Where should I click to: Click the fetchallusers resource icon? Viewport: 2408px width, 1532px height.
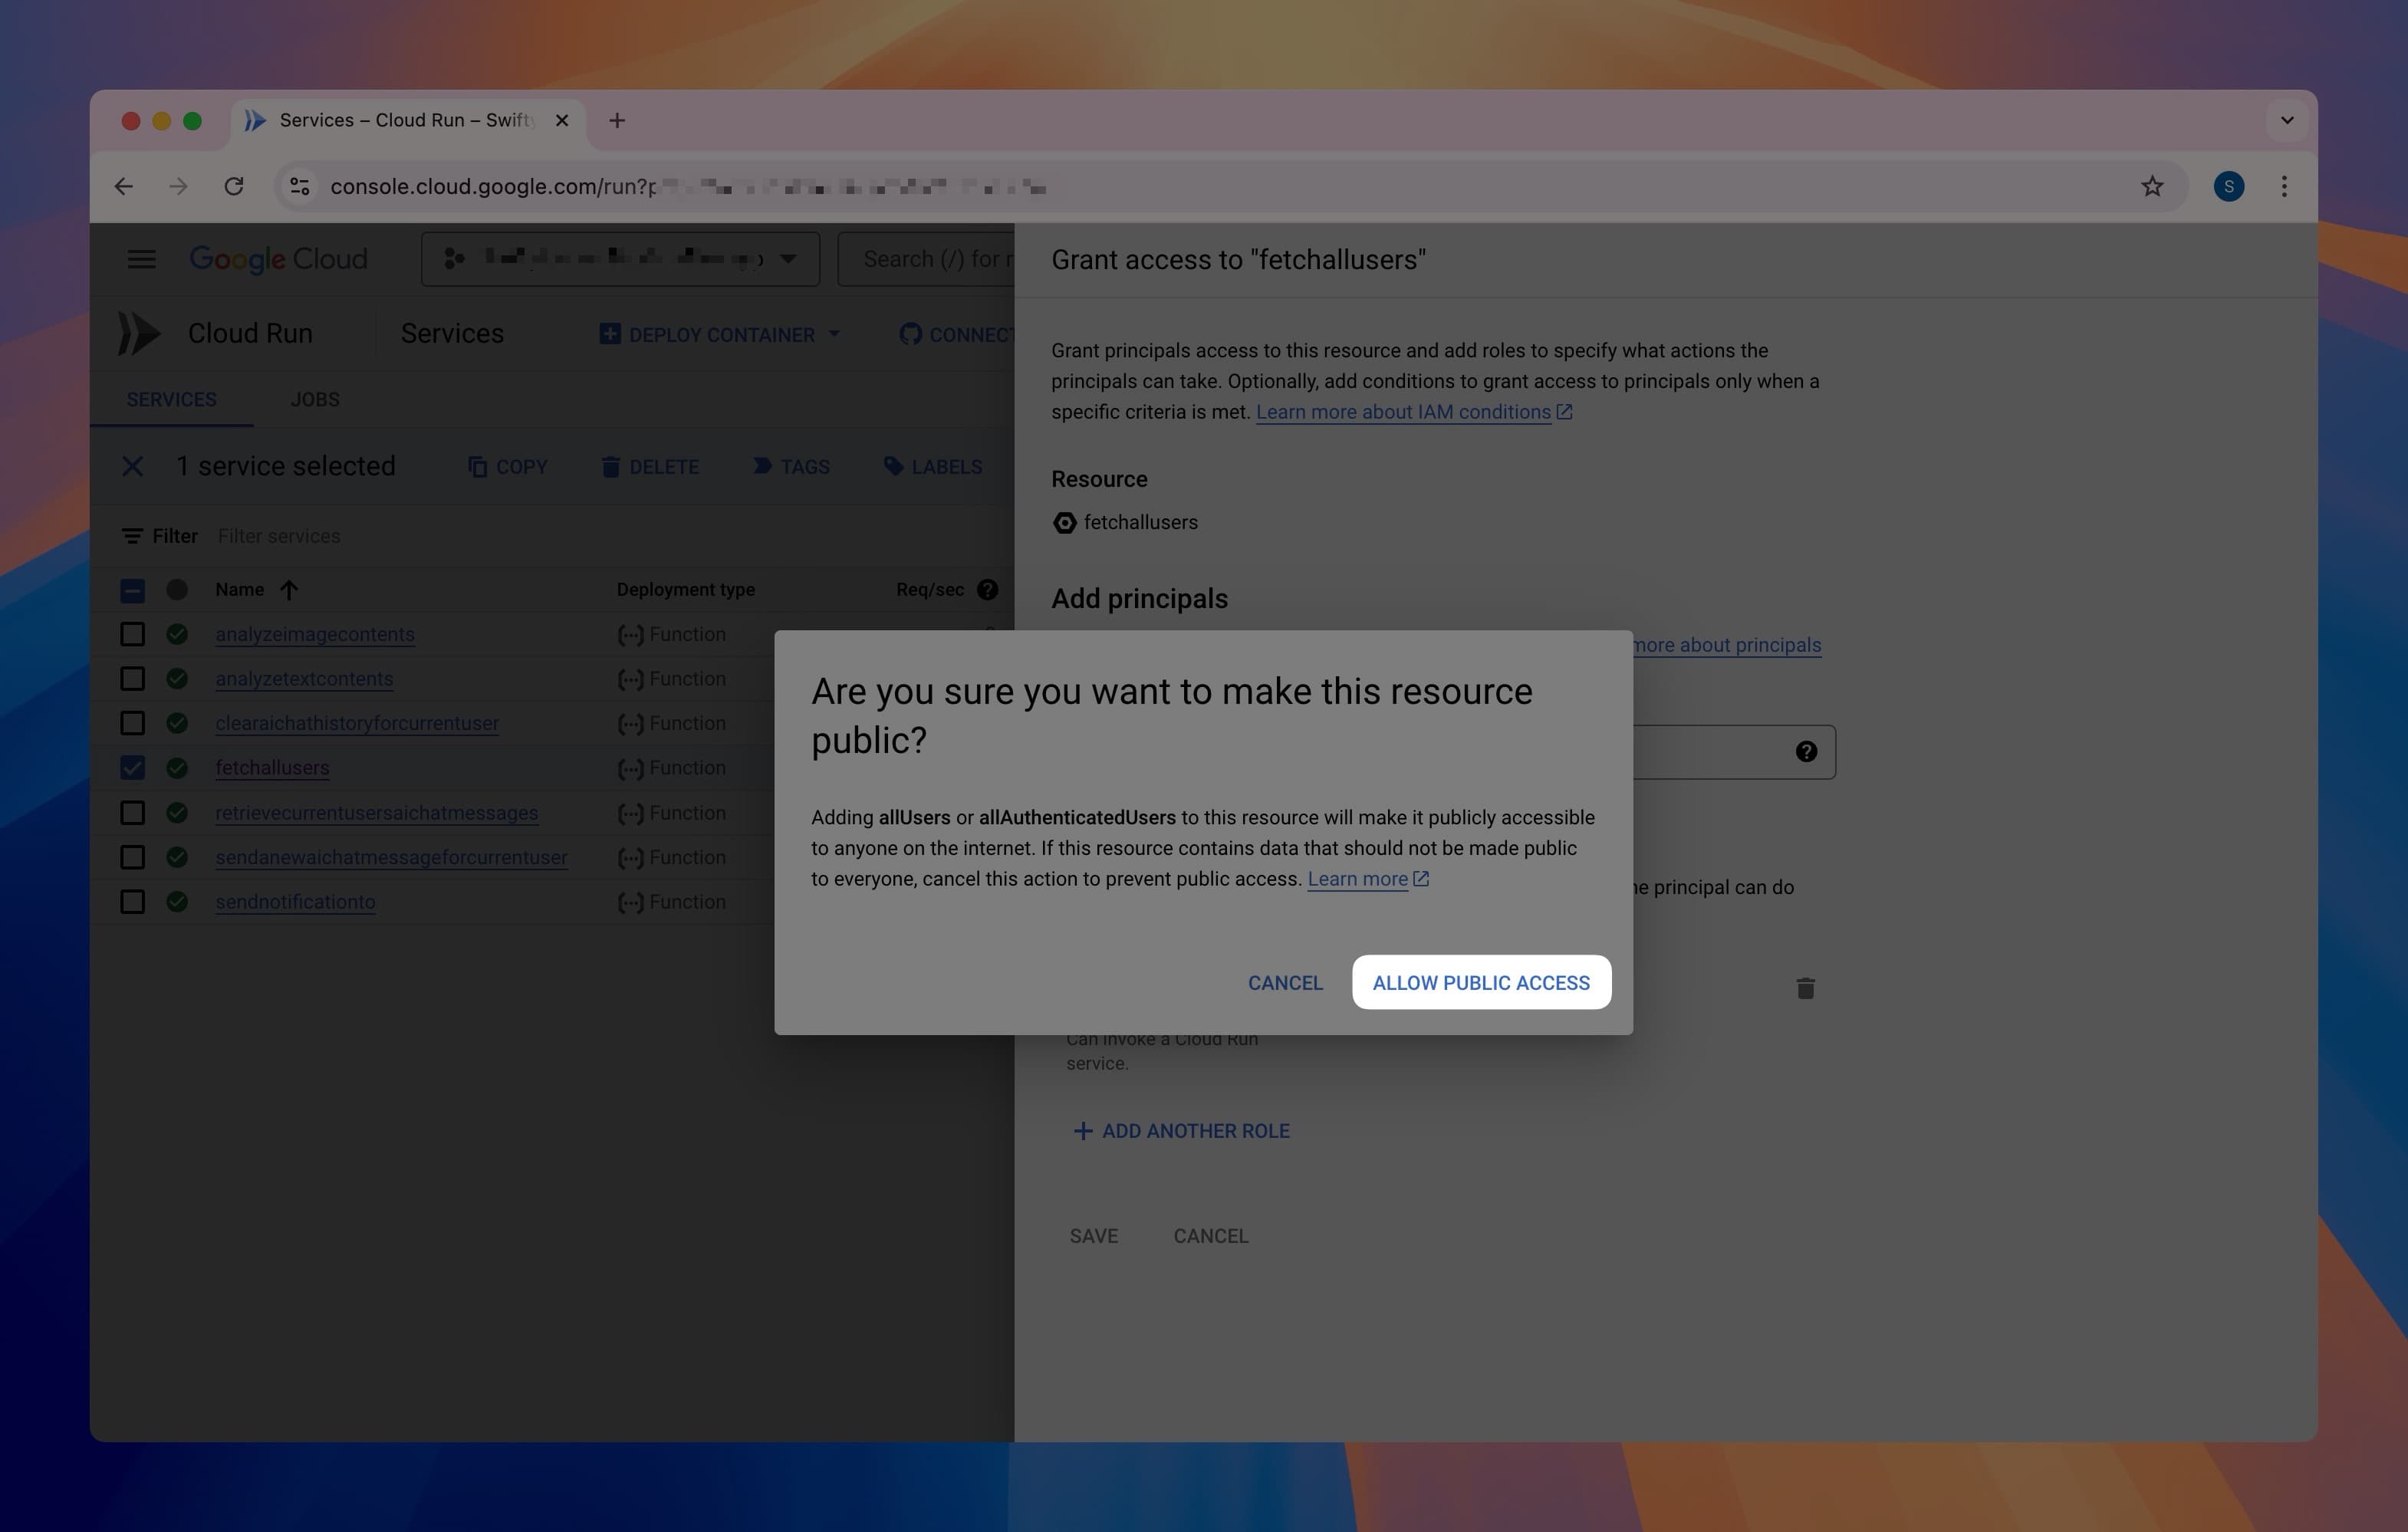click(x=1065, y=523)
